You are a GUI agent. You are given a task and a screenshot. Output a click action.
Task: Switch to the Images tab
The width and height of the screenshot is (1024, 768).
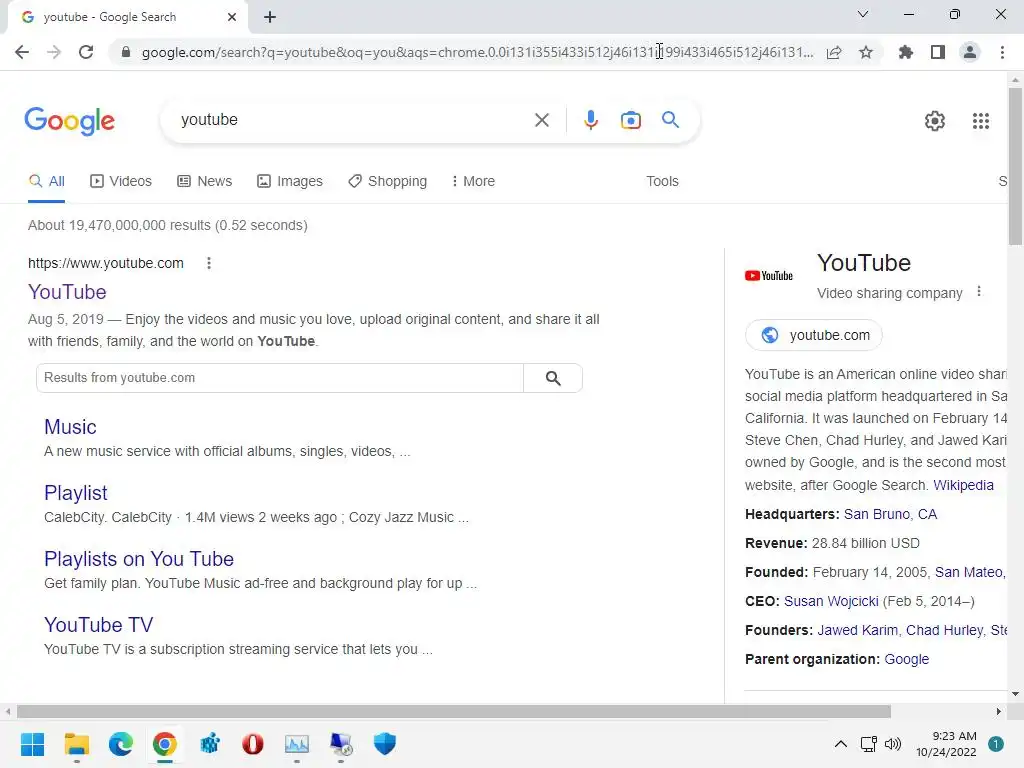[x=290, y=182]
